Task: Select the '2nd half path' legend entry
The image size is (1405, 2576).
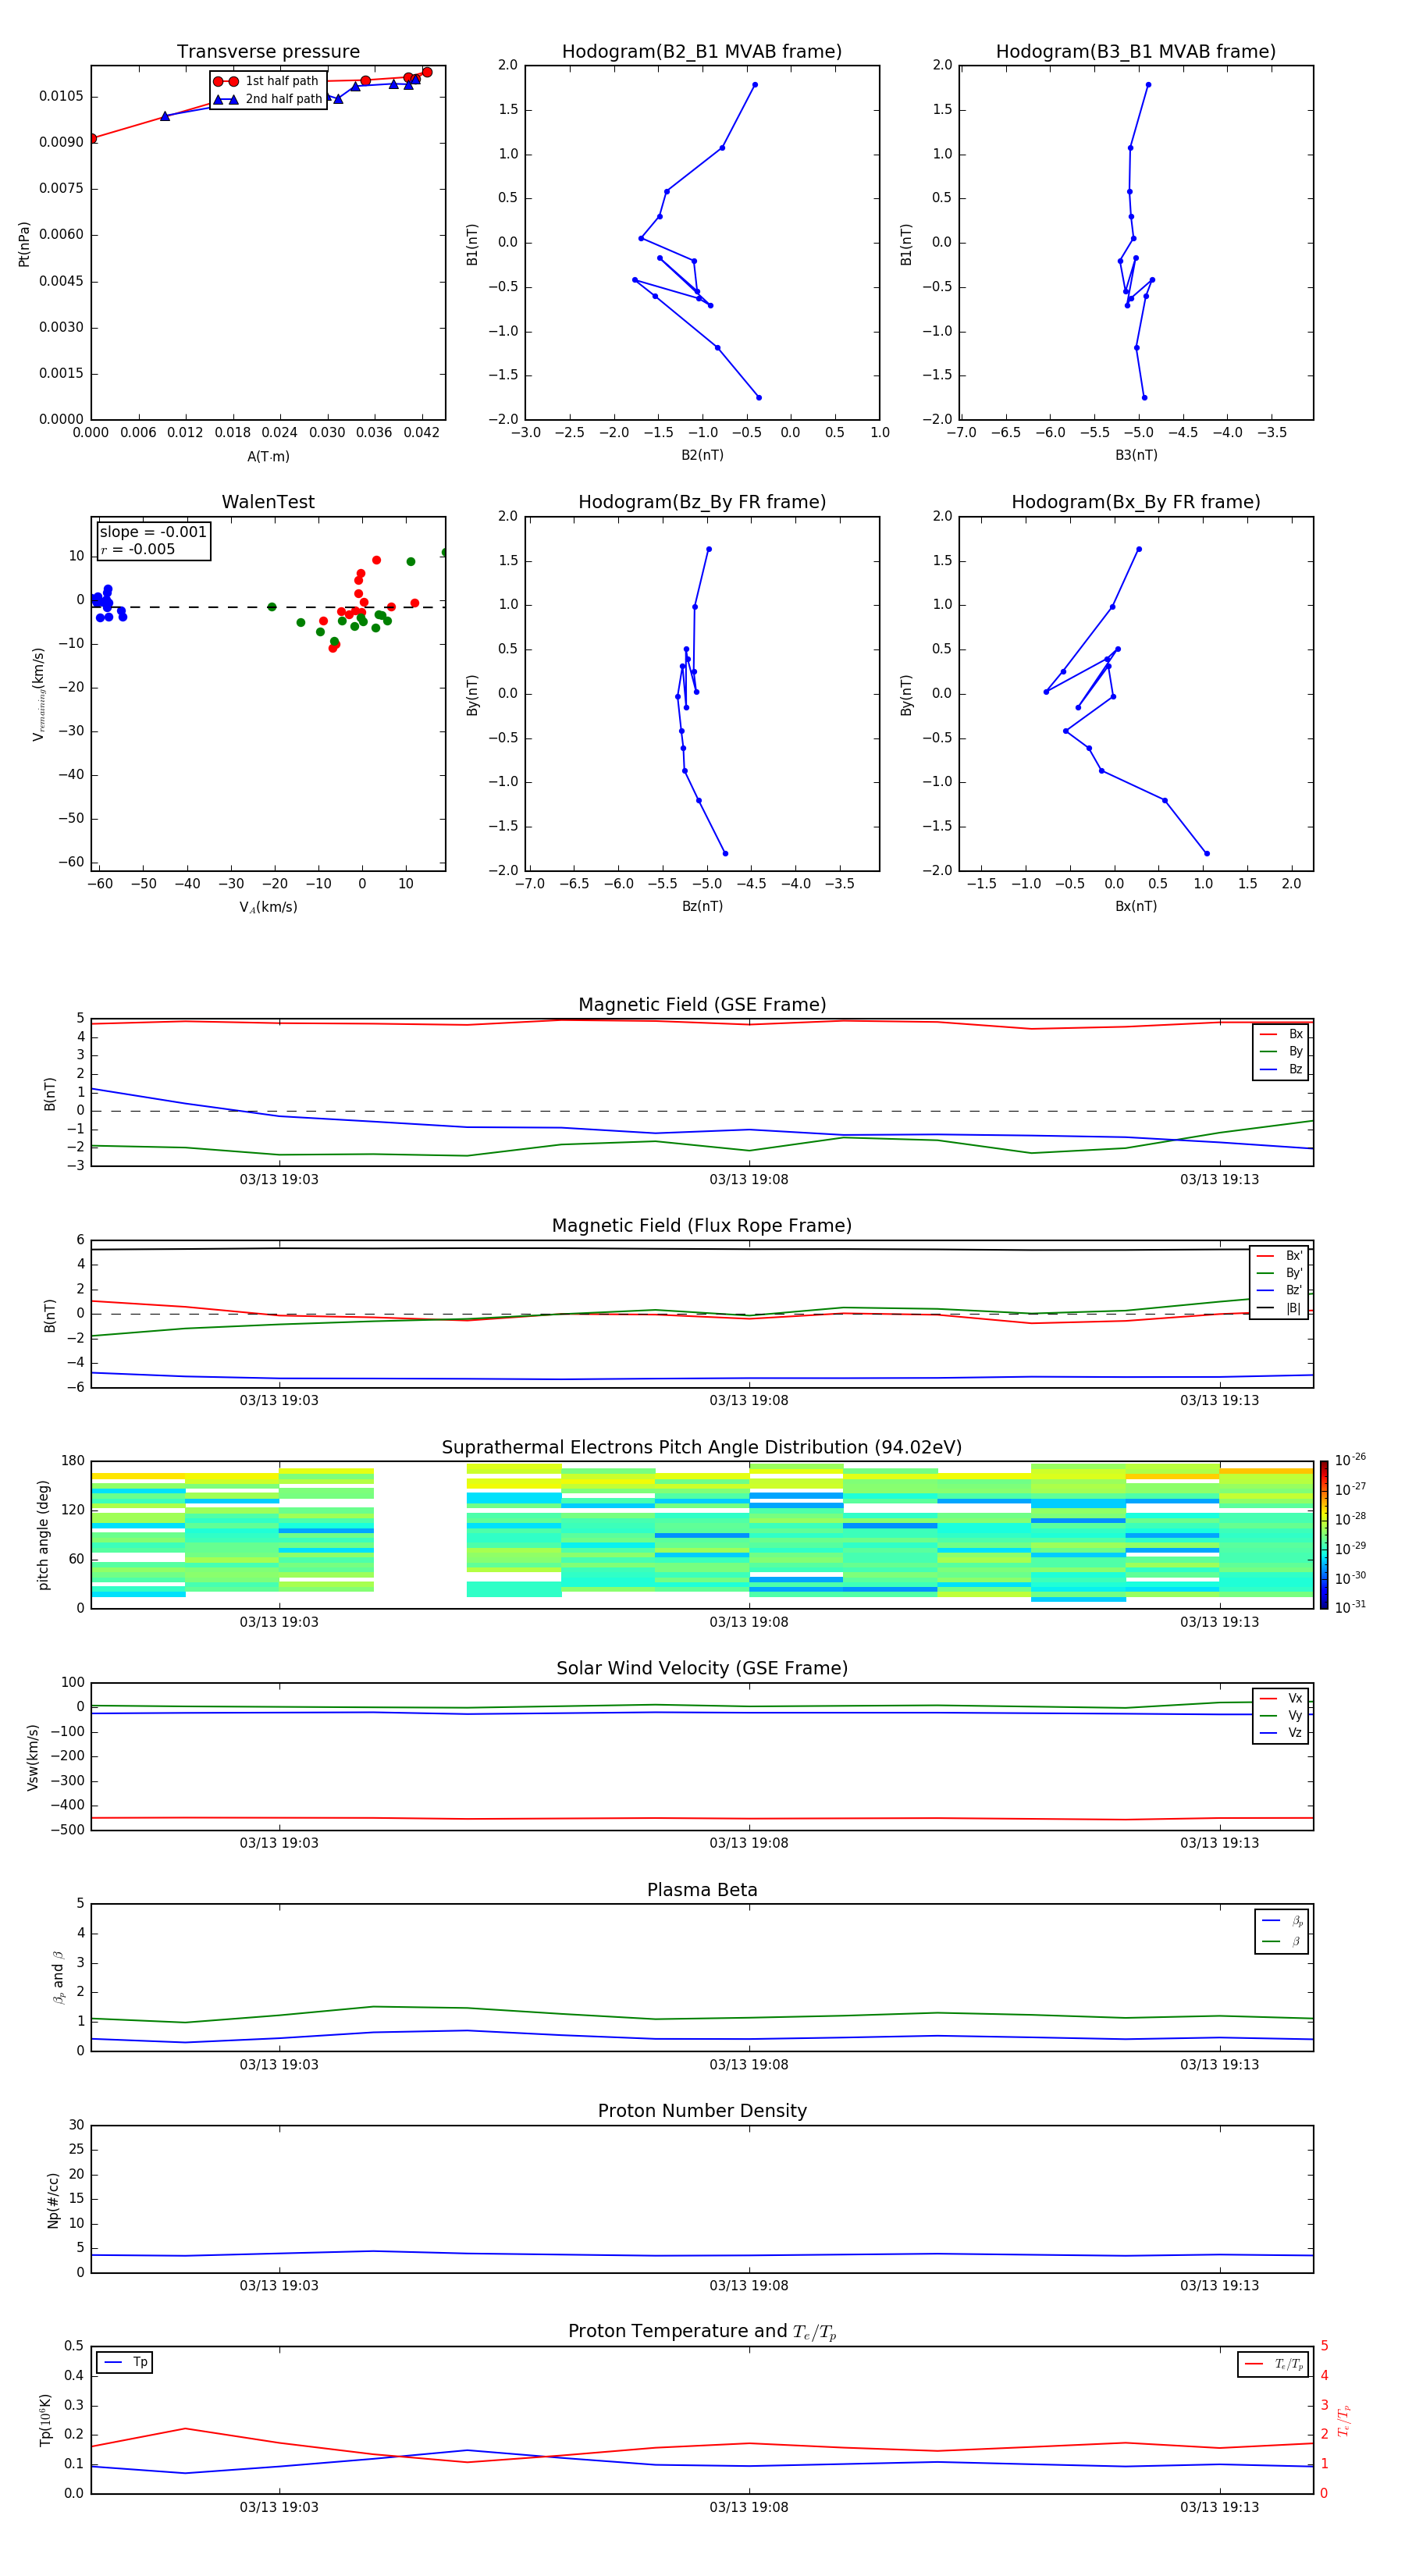Action: pyautogui.click(x=268, y=99)
